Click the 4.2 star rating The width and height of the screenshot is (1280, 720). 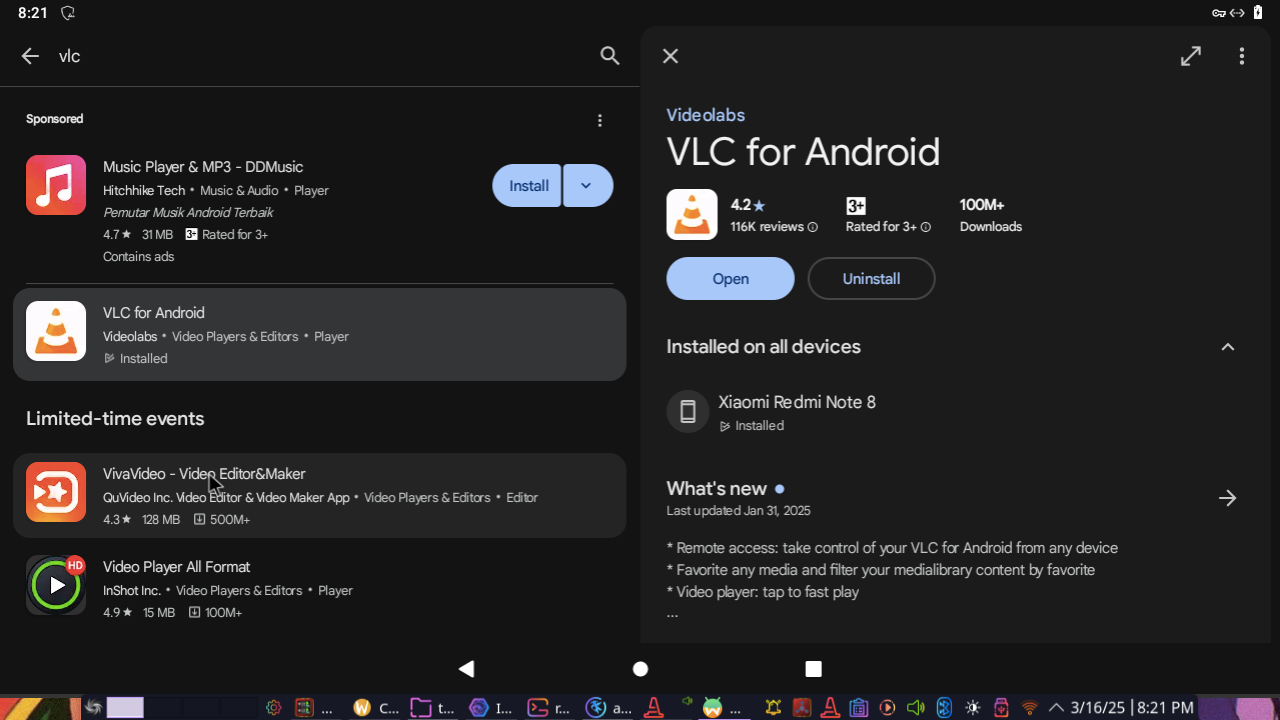[x=747, y=205]
